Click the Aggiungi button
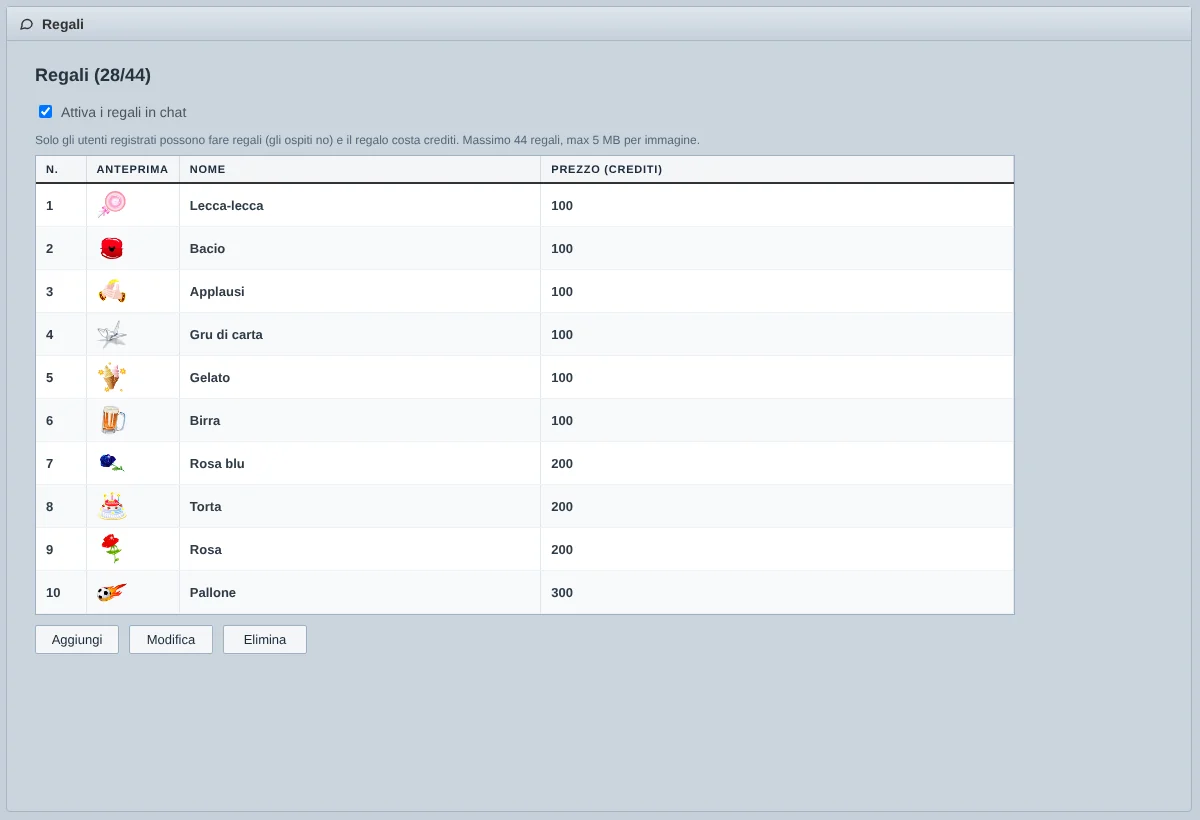The width and height of the screenshot is (1200, 820). (77, 639)
